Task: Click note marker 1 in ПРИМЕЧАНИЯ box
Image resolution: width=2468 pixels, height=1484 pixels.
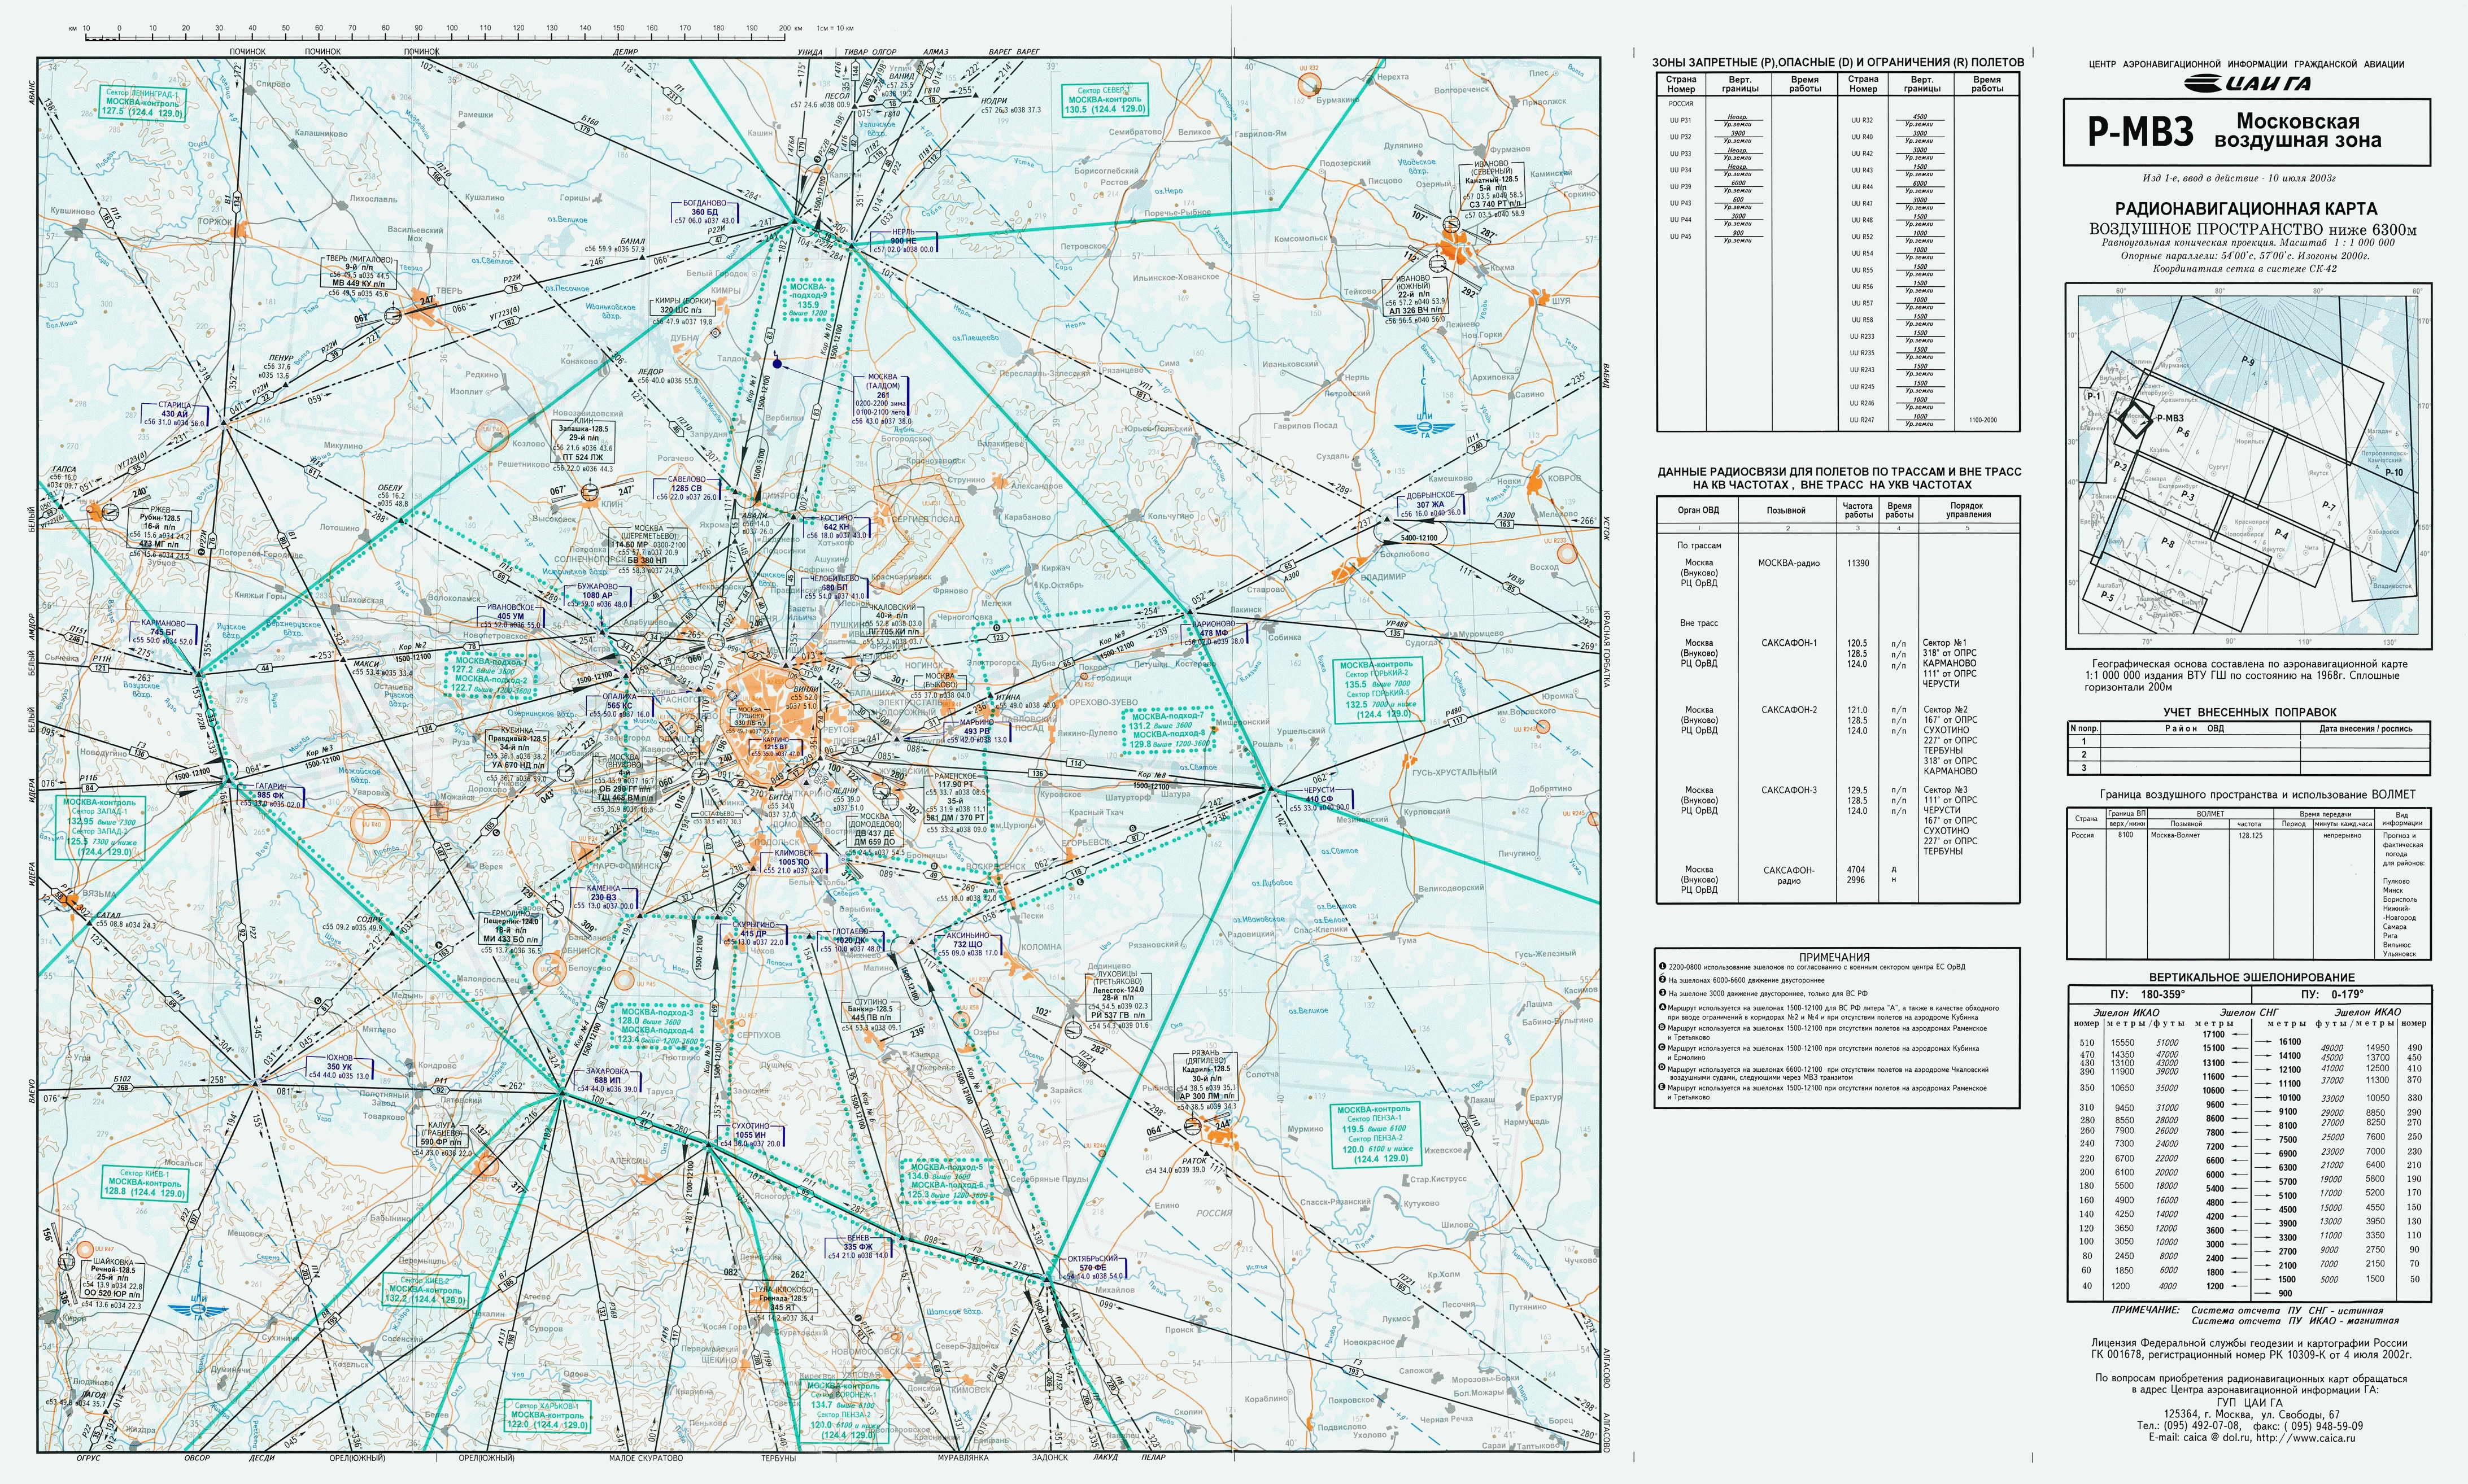Action: [x=1661, y=967]
